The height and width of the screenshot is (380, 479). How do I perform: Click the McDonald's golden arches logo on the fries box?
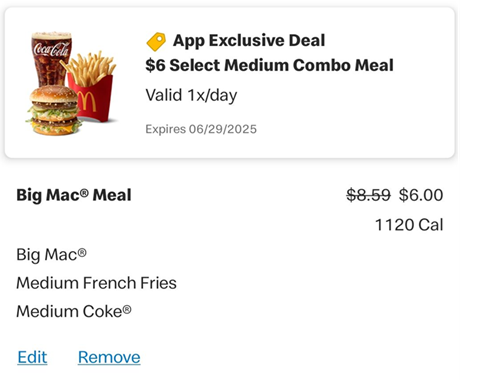coord(86,101)
